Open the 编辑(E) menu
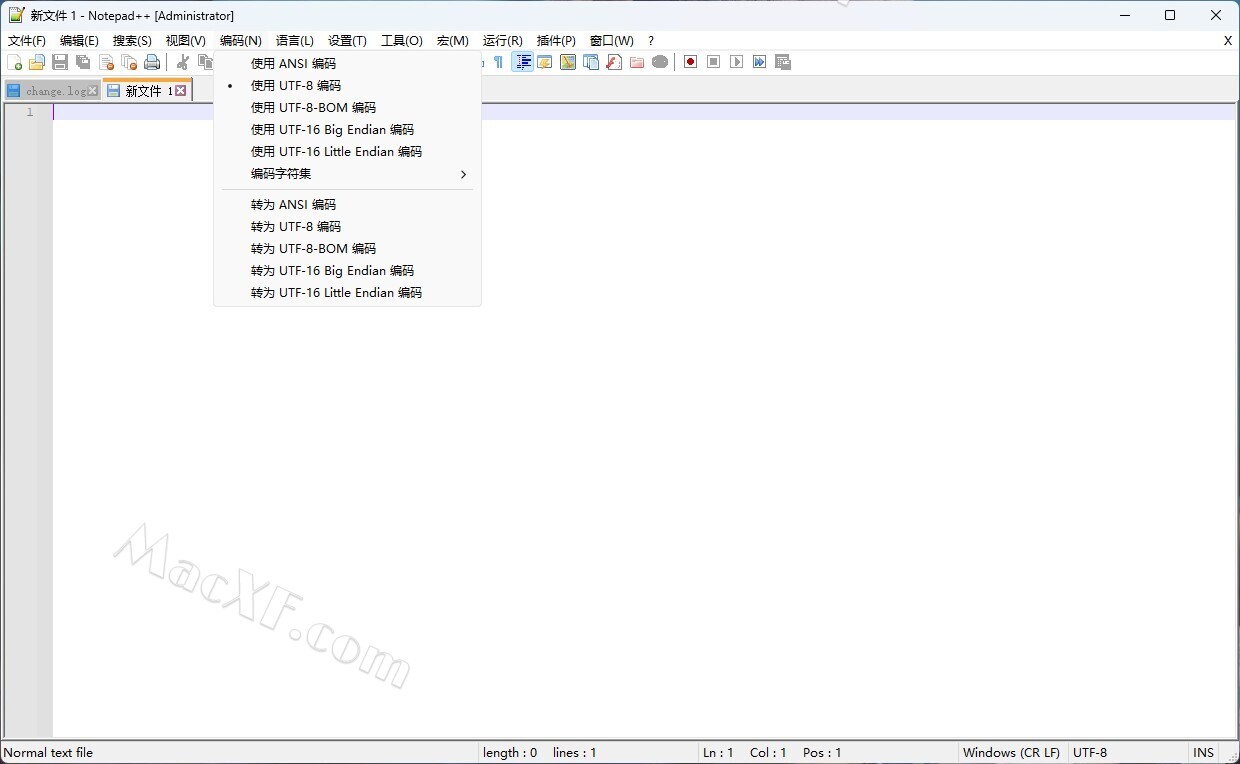 tap(79, 41)
